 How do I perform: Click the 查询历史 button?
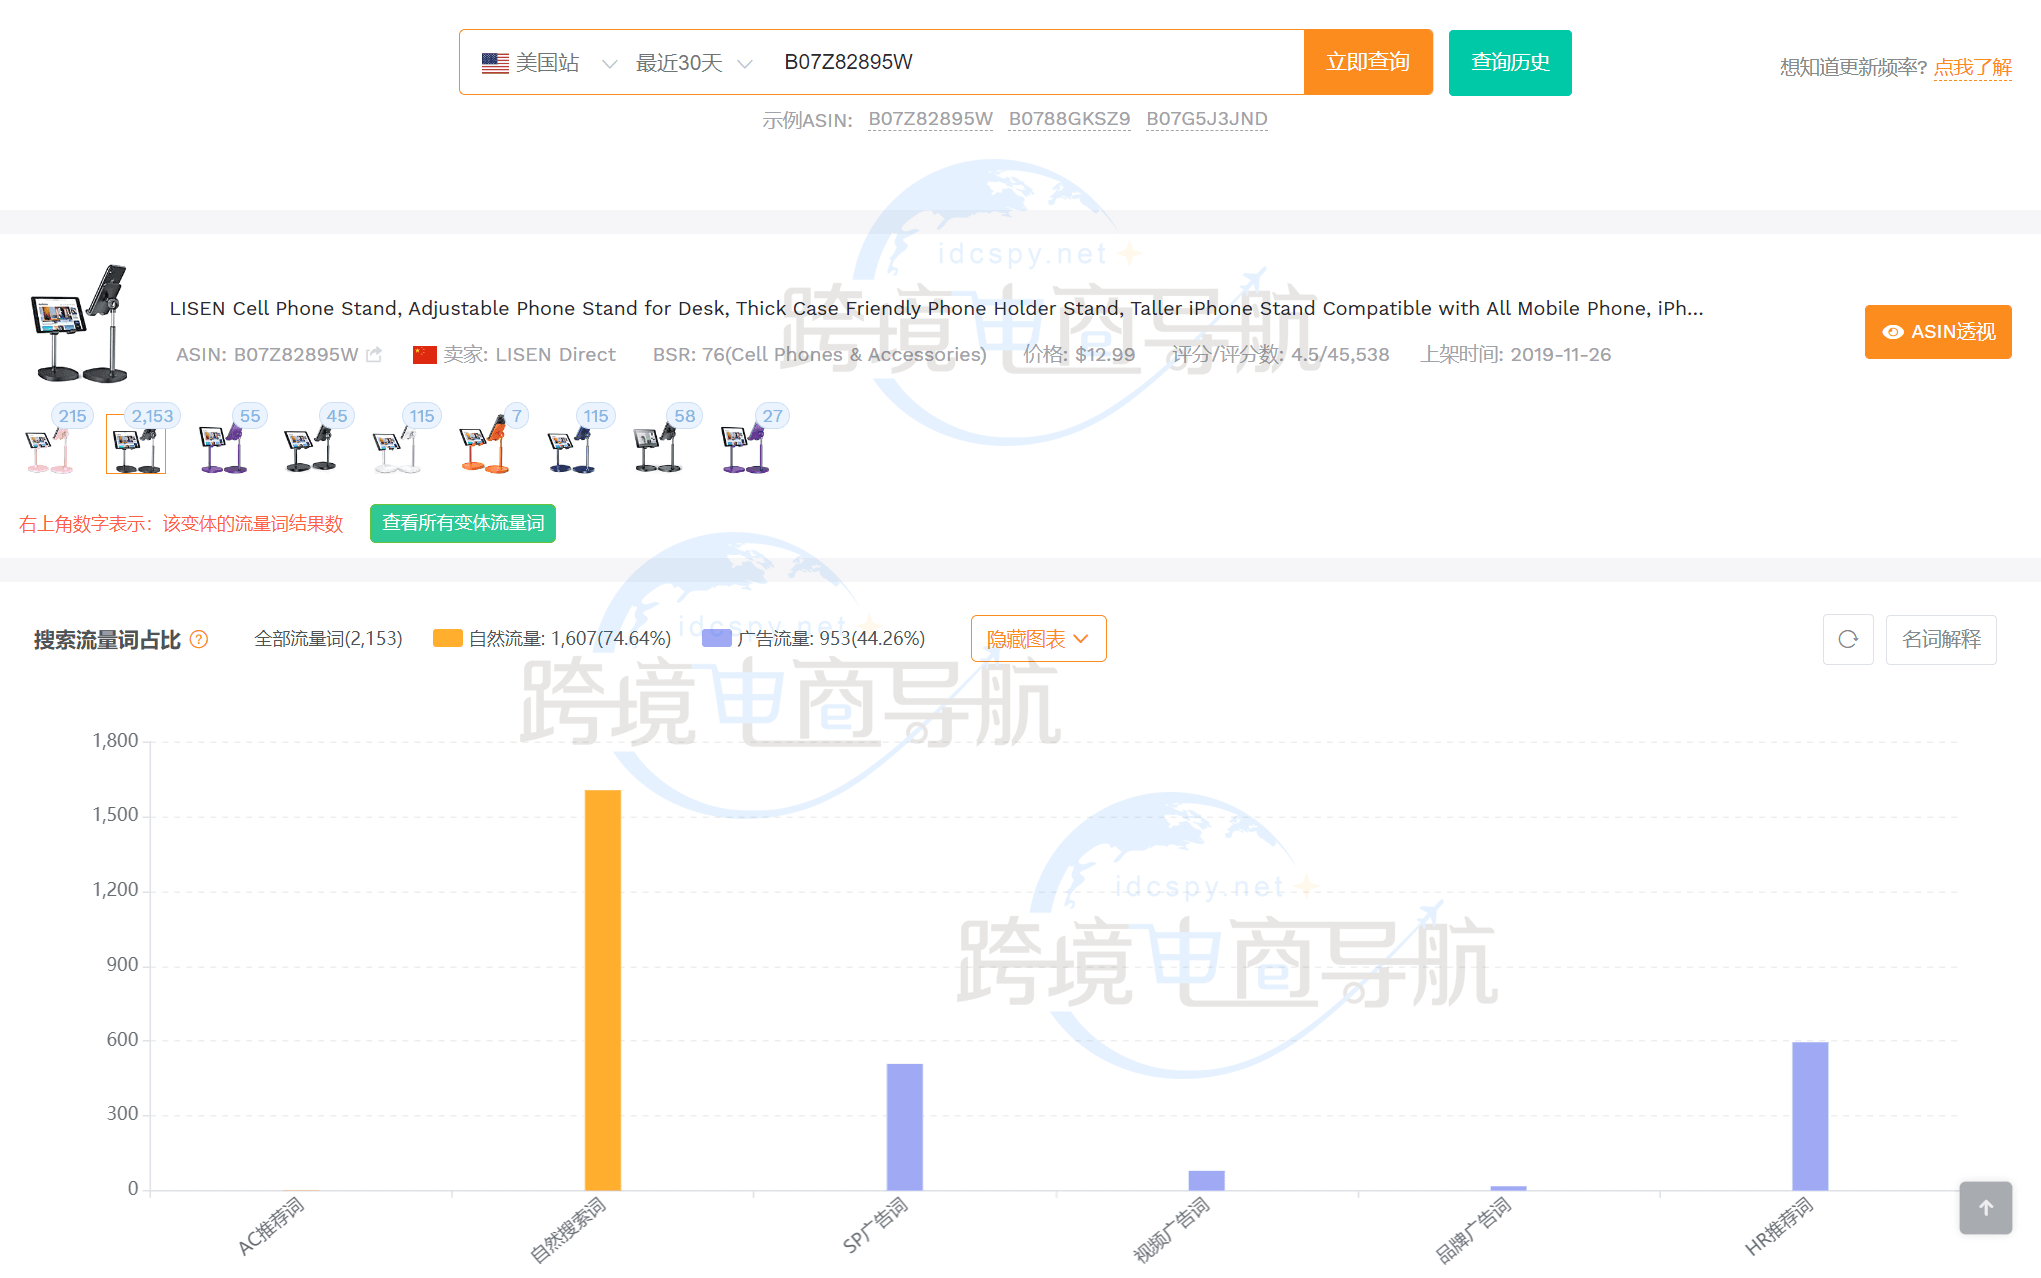pos(1509,63)
